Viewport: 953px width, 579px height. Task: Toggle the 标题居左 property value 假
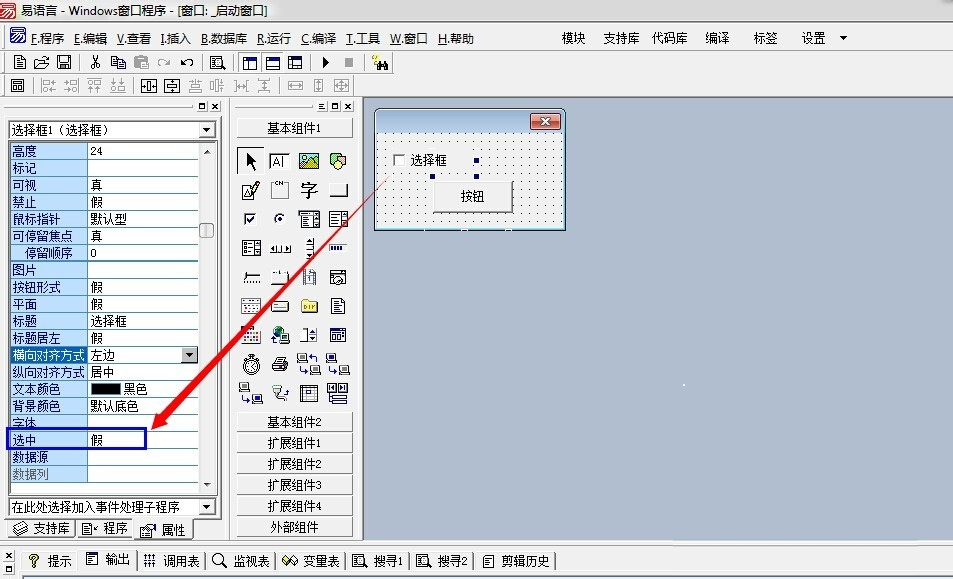coord(143,338)
